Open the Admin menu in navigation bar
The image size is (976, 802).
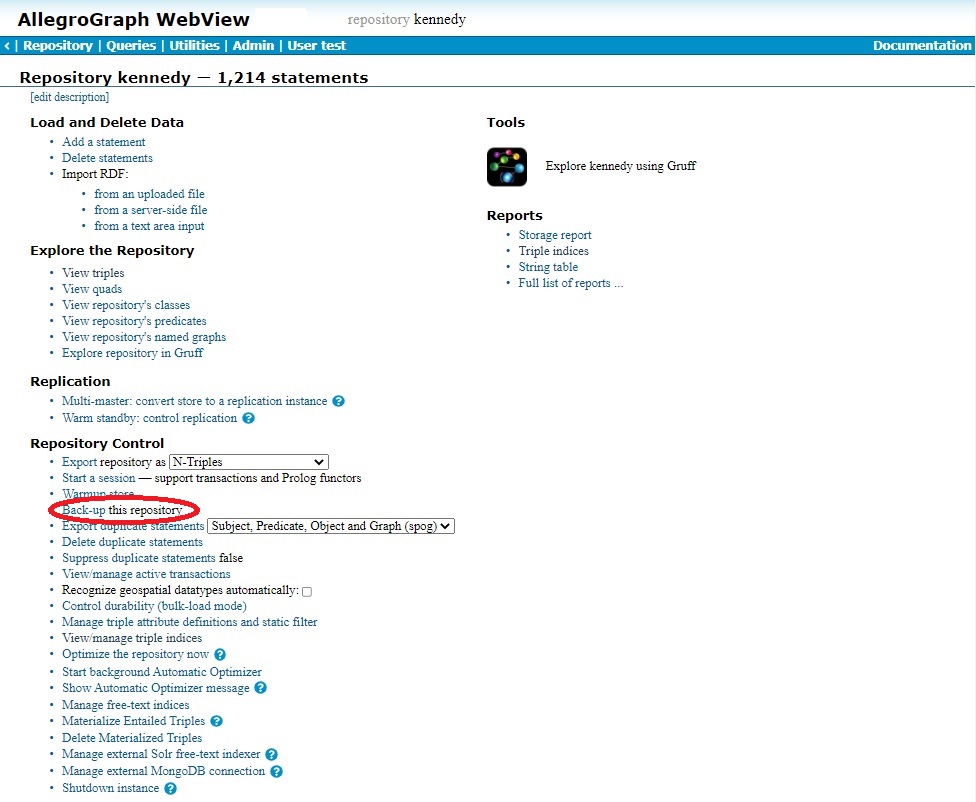[x=253, y=46]
